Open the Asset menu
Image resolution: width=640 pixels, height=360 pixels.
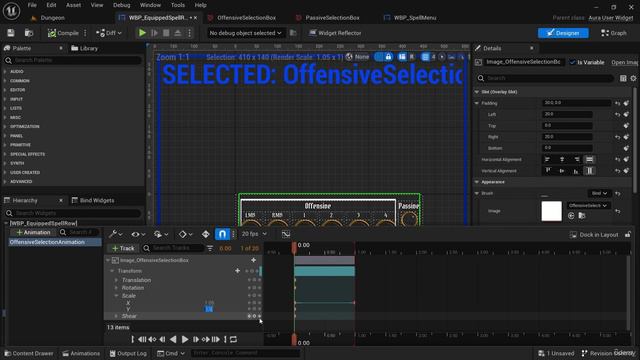pyautogui.click(x=73, y=5)
